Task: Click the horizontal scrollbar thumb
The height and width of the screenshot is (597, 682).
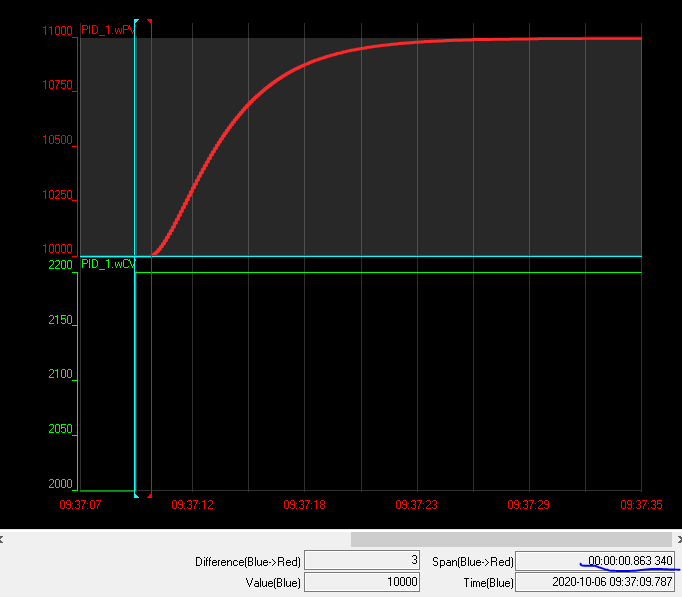Action: tap(512, 540)
